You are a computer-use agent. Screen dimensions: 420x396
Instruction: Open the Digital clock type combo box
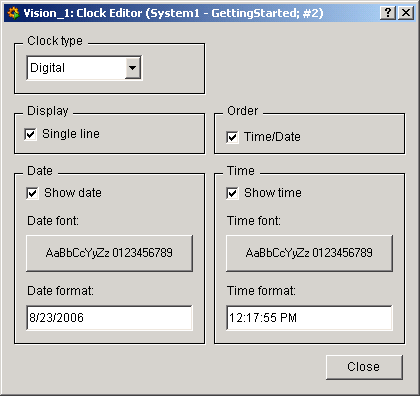tap(84, 68)
